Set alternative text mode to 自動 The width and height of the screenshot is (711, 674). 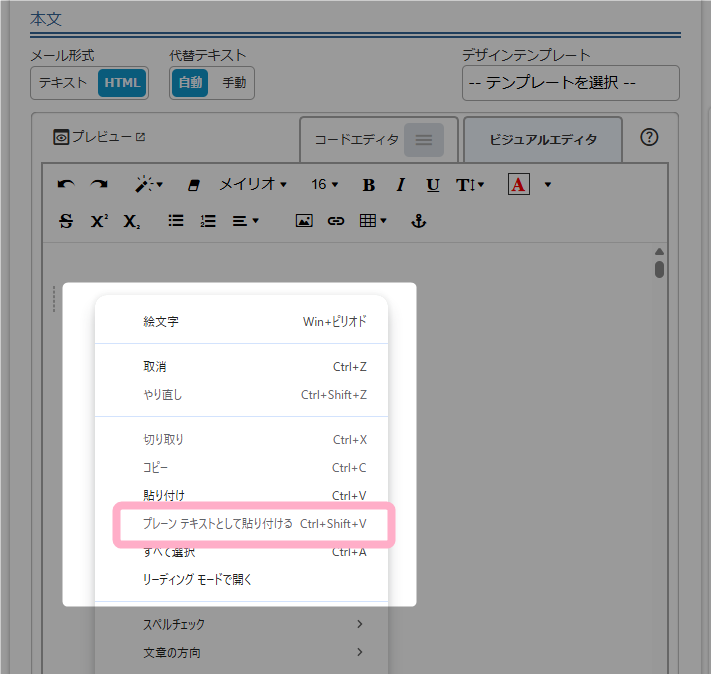point(190,83)
